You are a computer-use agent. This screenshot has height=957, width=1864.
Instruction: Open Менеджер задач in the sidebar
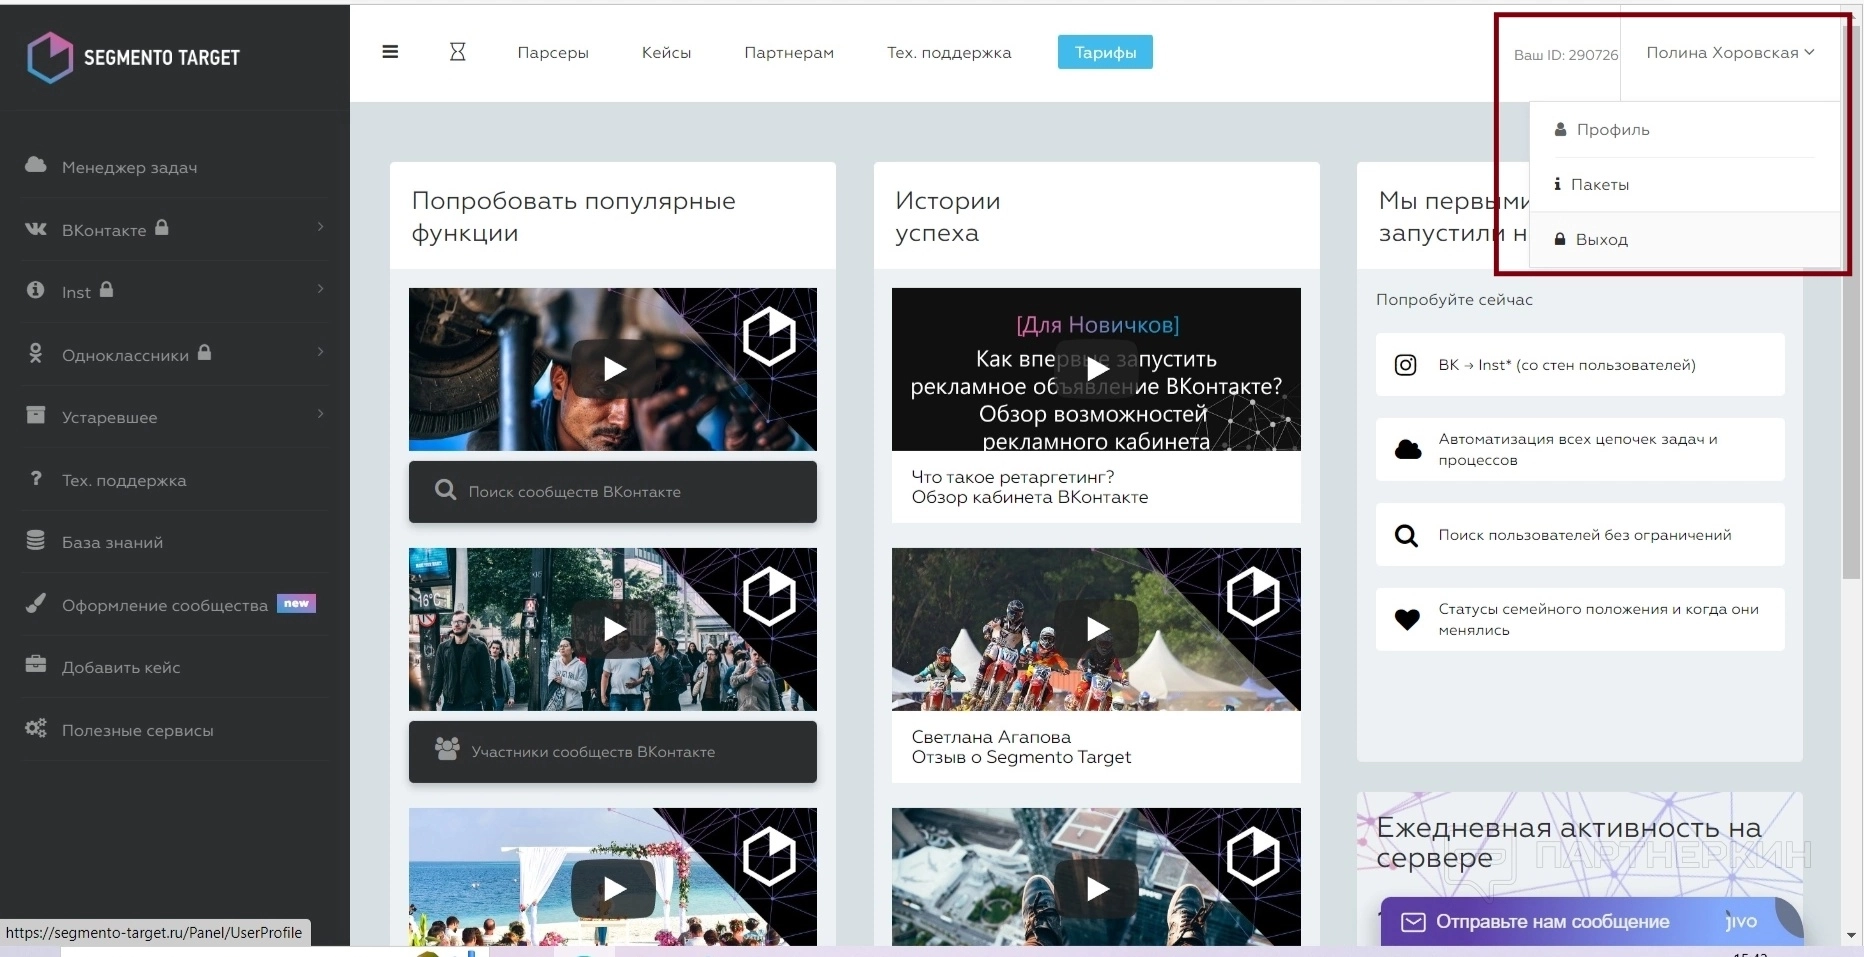pos(129,167)
